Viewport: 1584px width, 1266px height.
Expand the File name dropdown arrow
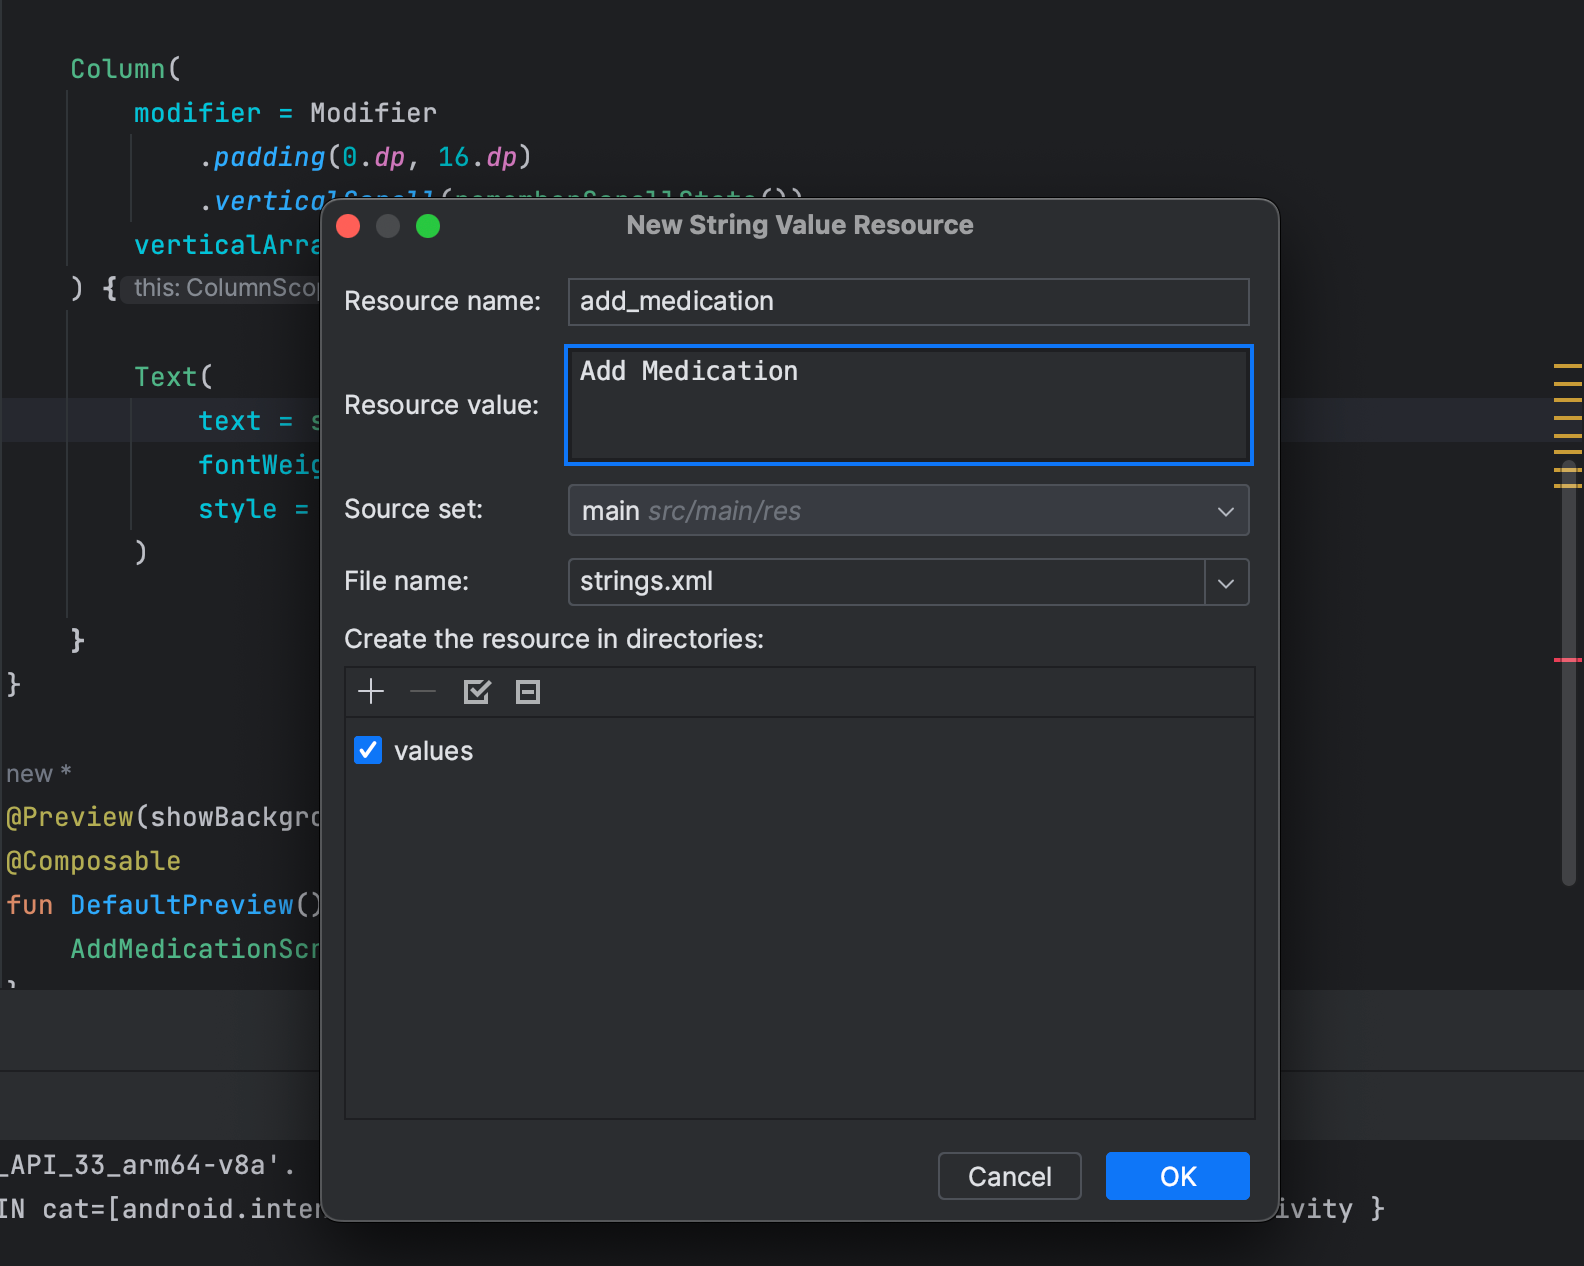tap(1226, 582)
